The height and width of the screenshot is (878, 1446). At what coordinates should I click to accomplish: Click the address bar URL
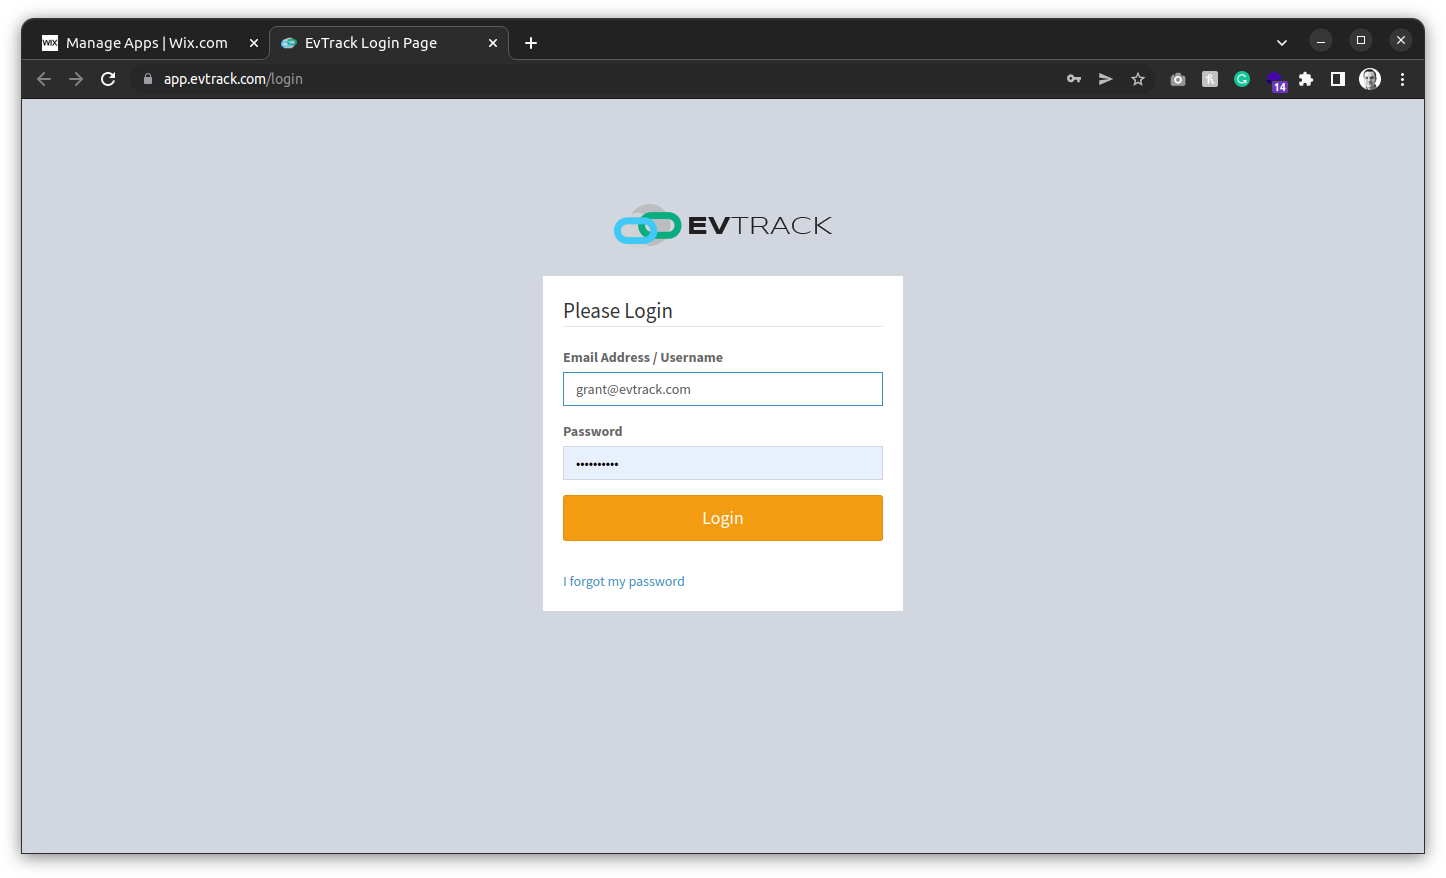[x=233, y=79]
